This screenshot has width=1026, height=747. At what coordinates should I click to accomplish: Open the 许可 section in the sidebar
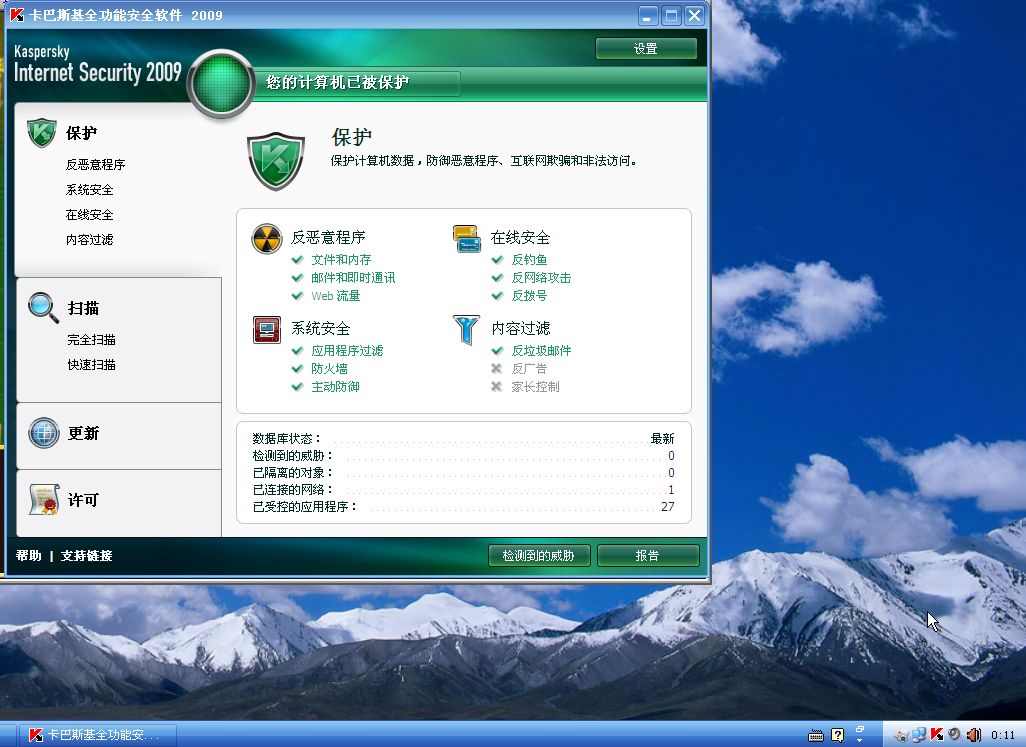(x=83, y=500)
